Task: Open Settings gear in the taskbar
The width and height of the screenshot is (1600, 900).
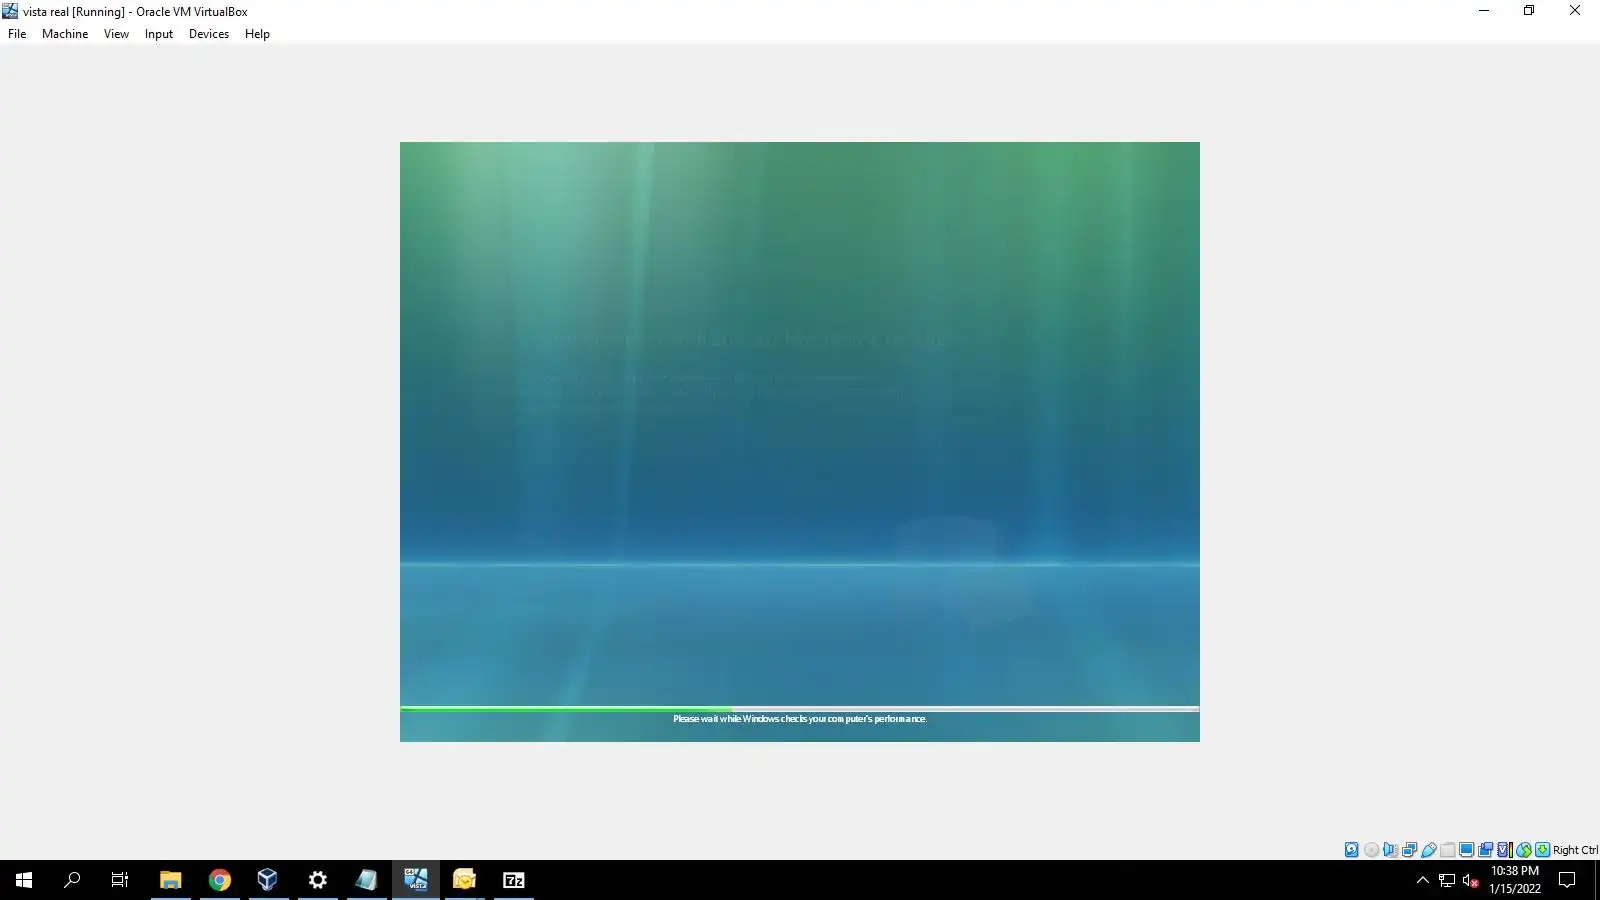Action: [318, 880]
